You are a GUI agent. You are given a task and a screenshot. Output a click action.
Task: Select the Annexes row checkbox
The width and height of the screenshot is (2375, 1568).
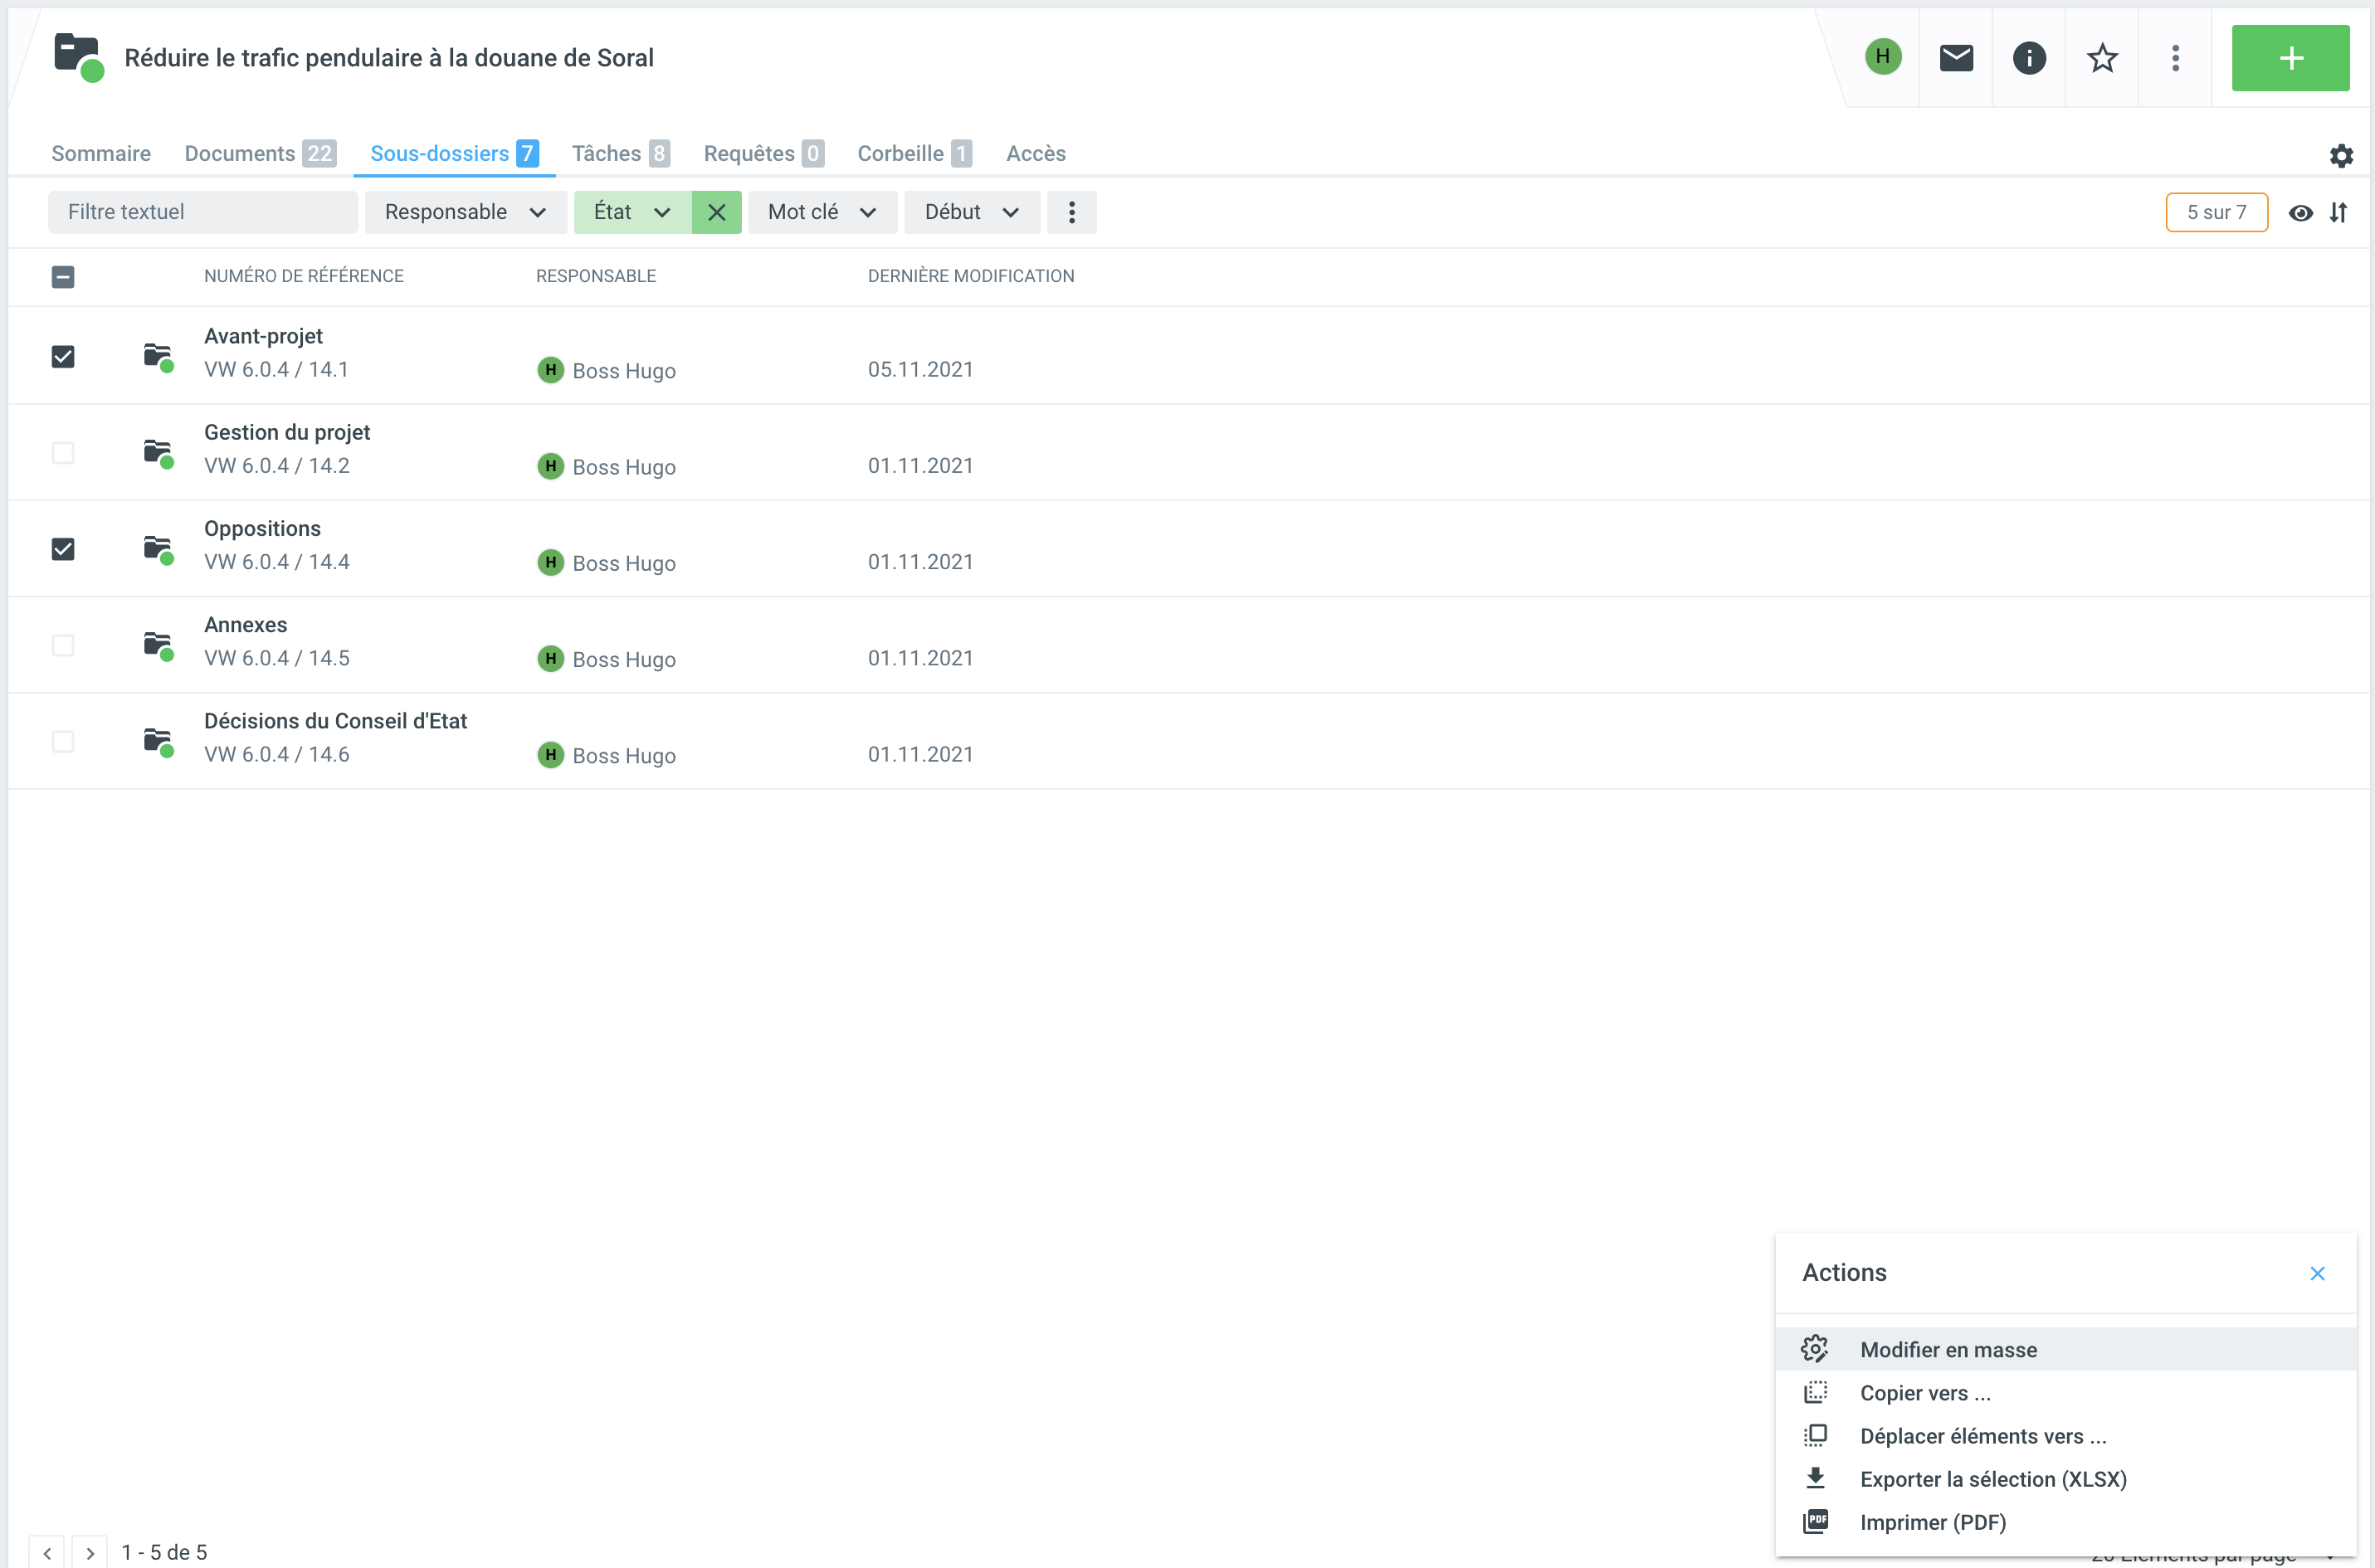click(x=63, y=645)
